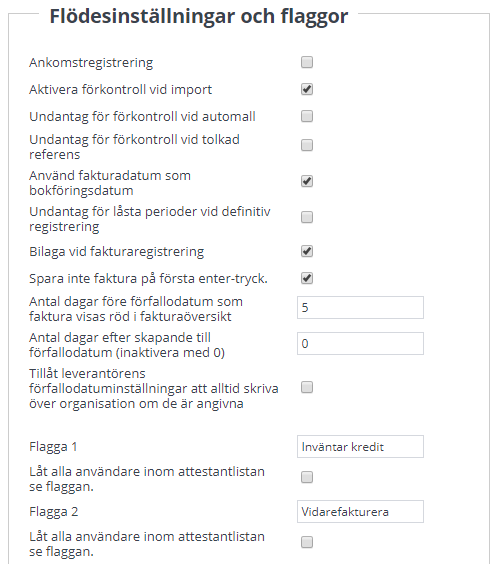Click the Bilaga vid fakturaregistrering label
Viewport: 499px width, 564px height.
click(117, 252)
